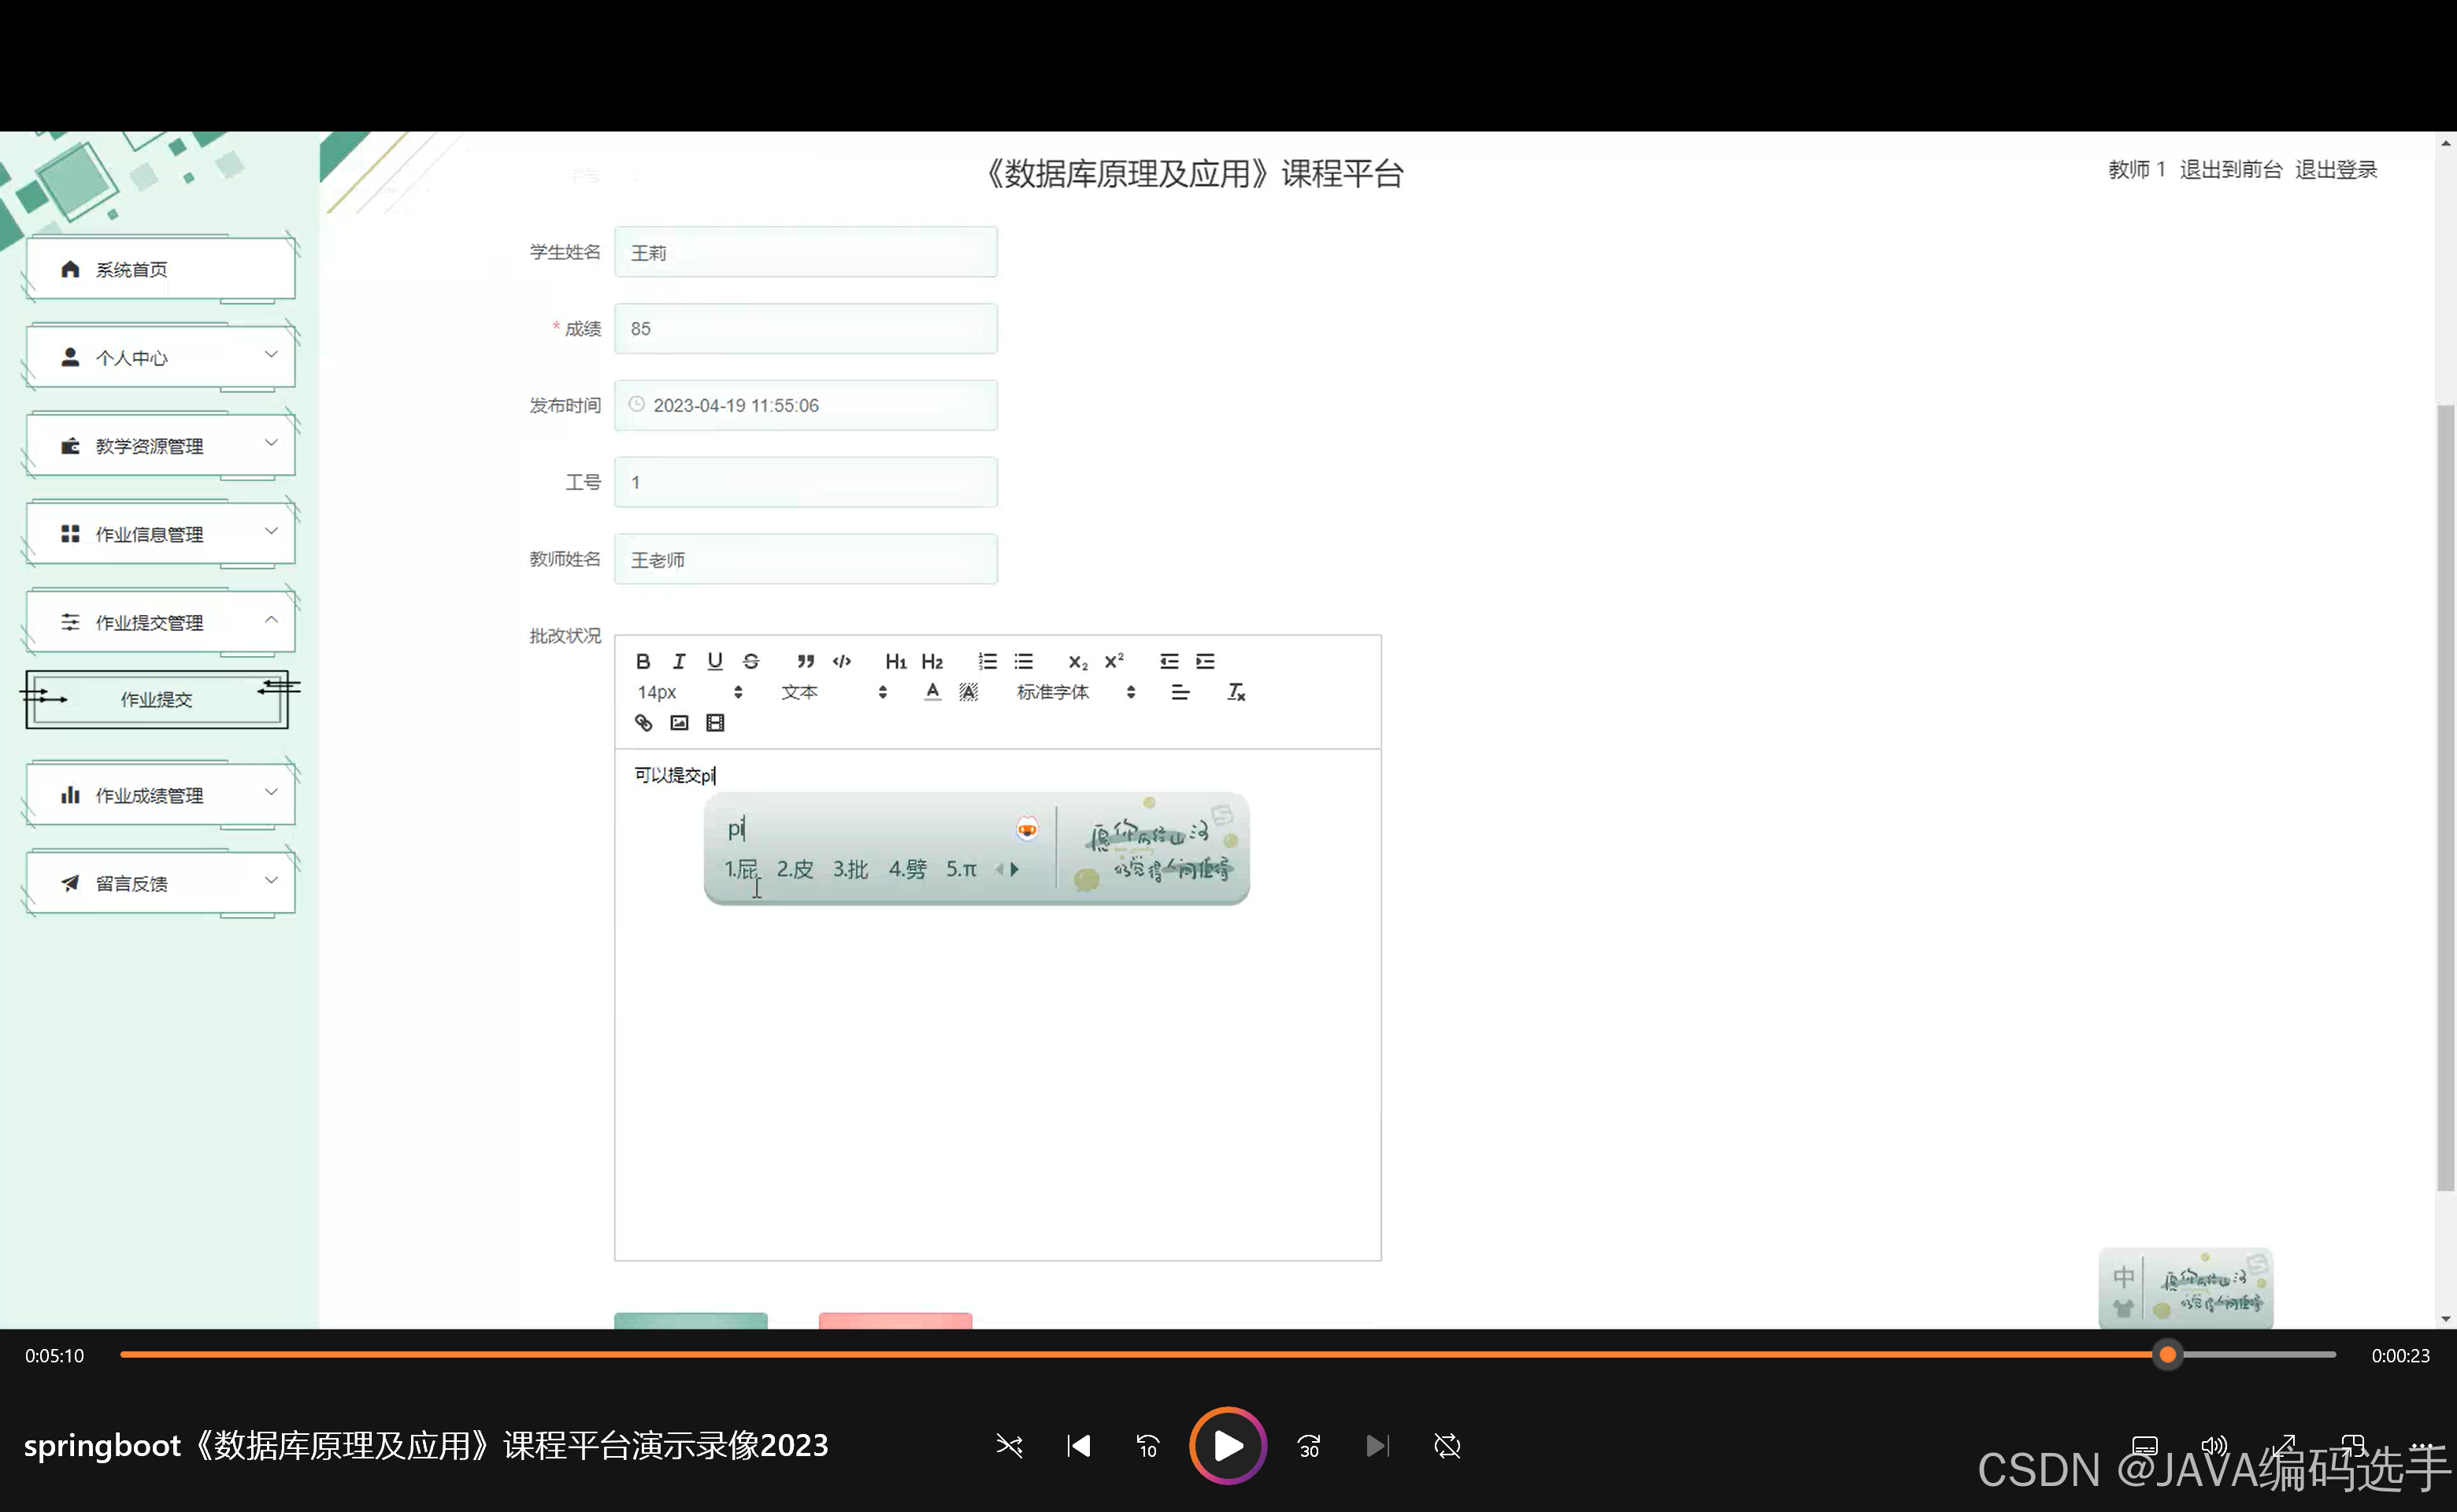This screenshot has width=2457, height=1512.
Task: Apply Heading 2 style
Action: click(x=932, y=661)
